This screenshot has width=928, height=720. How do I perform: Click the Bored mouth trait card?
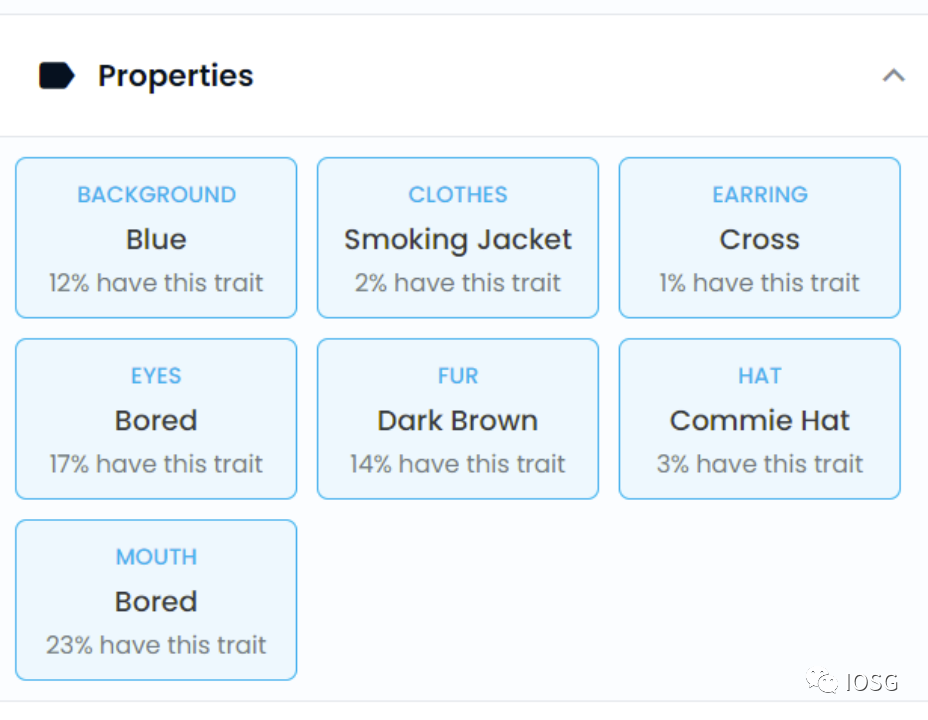pyautogui.click(x=156, y=601)
